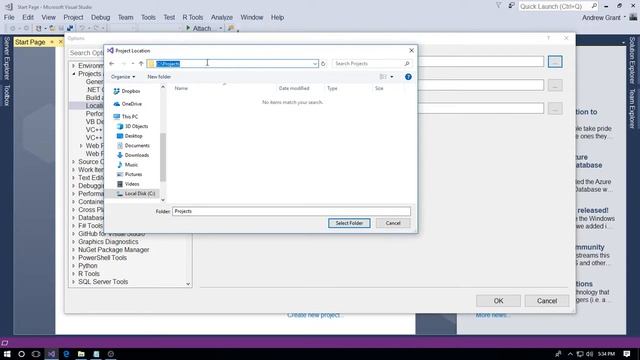Open the Edit menu
Image resolution: width=640 pixels, height=360 pixels.
pos(28,18)
